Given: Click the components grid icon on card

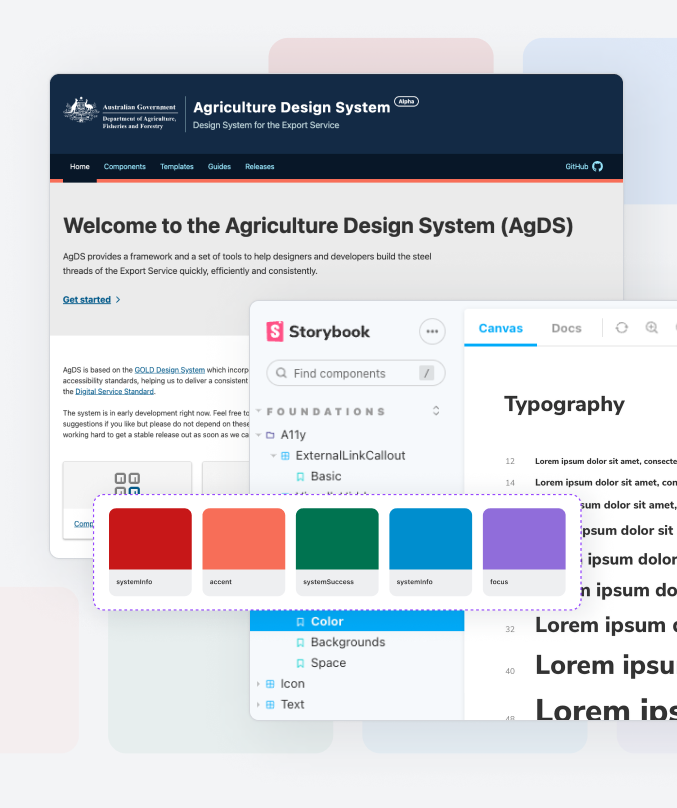Looking at the screenshot, I should 127,484.
